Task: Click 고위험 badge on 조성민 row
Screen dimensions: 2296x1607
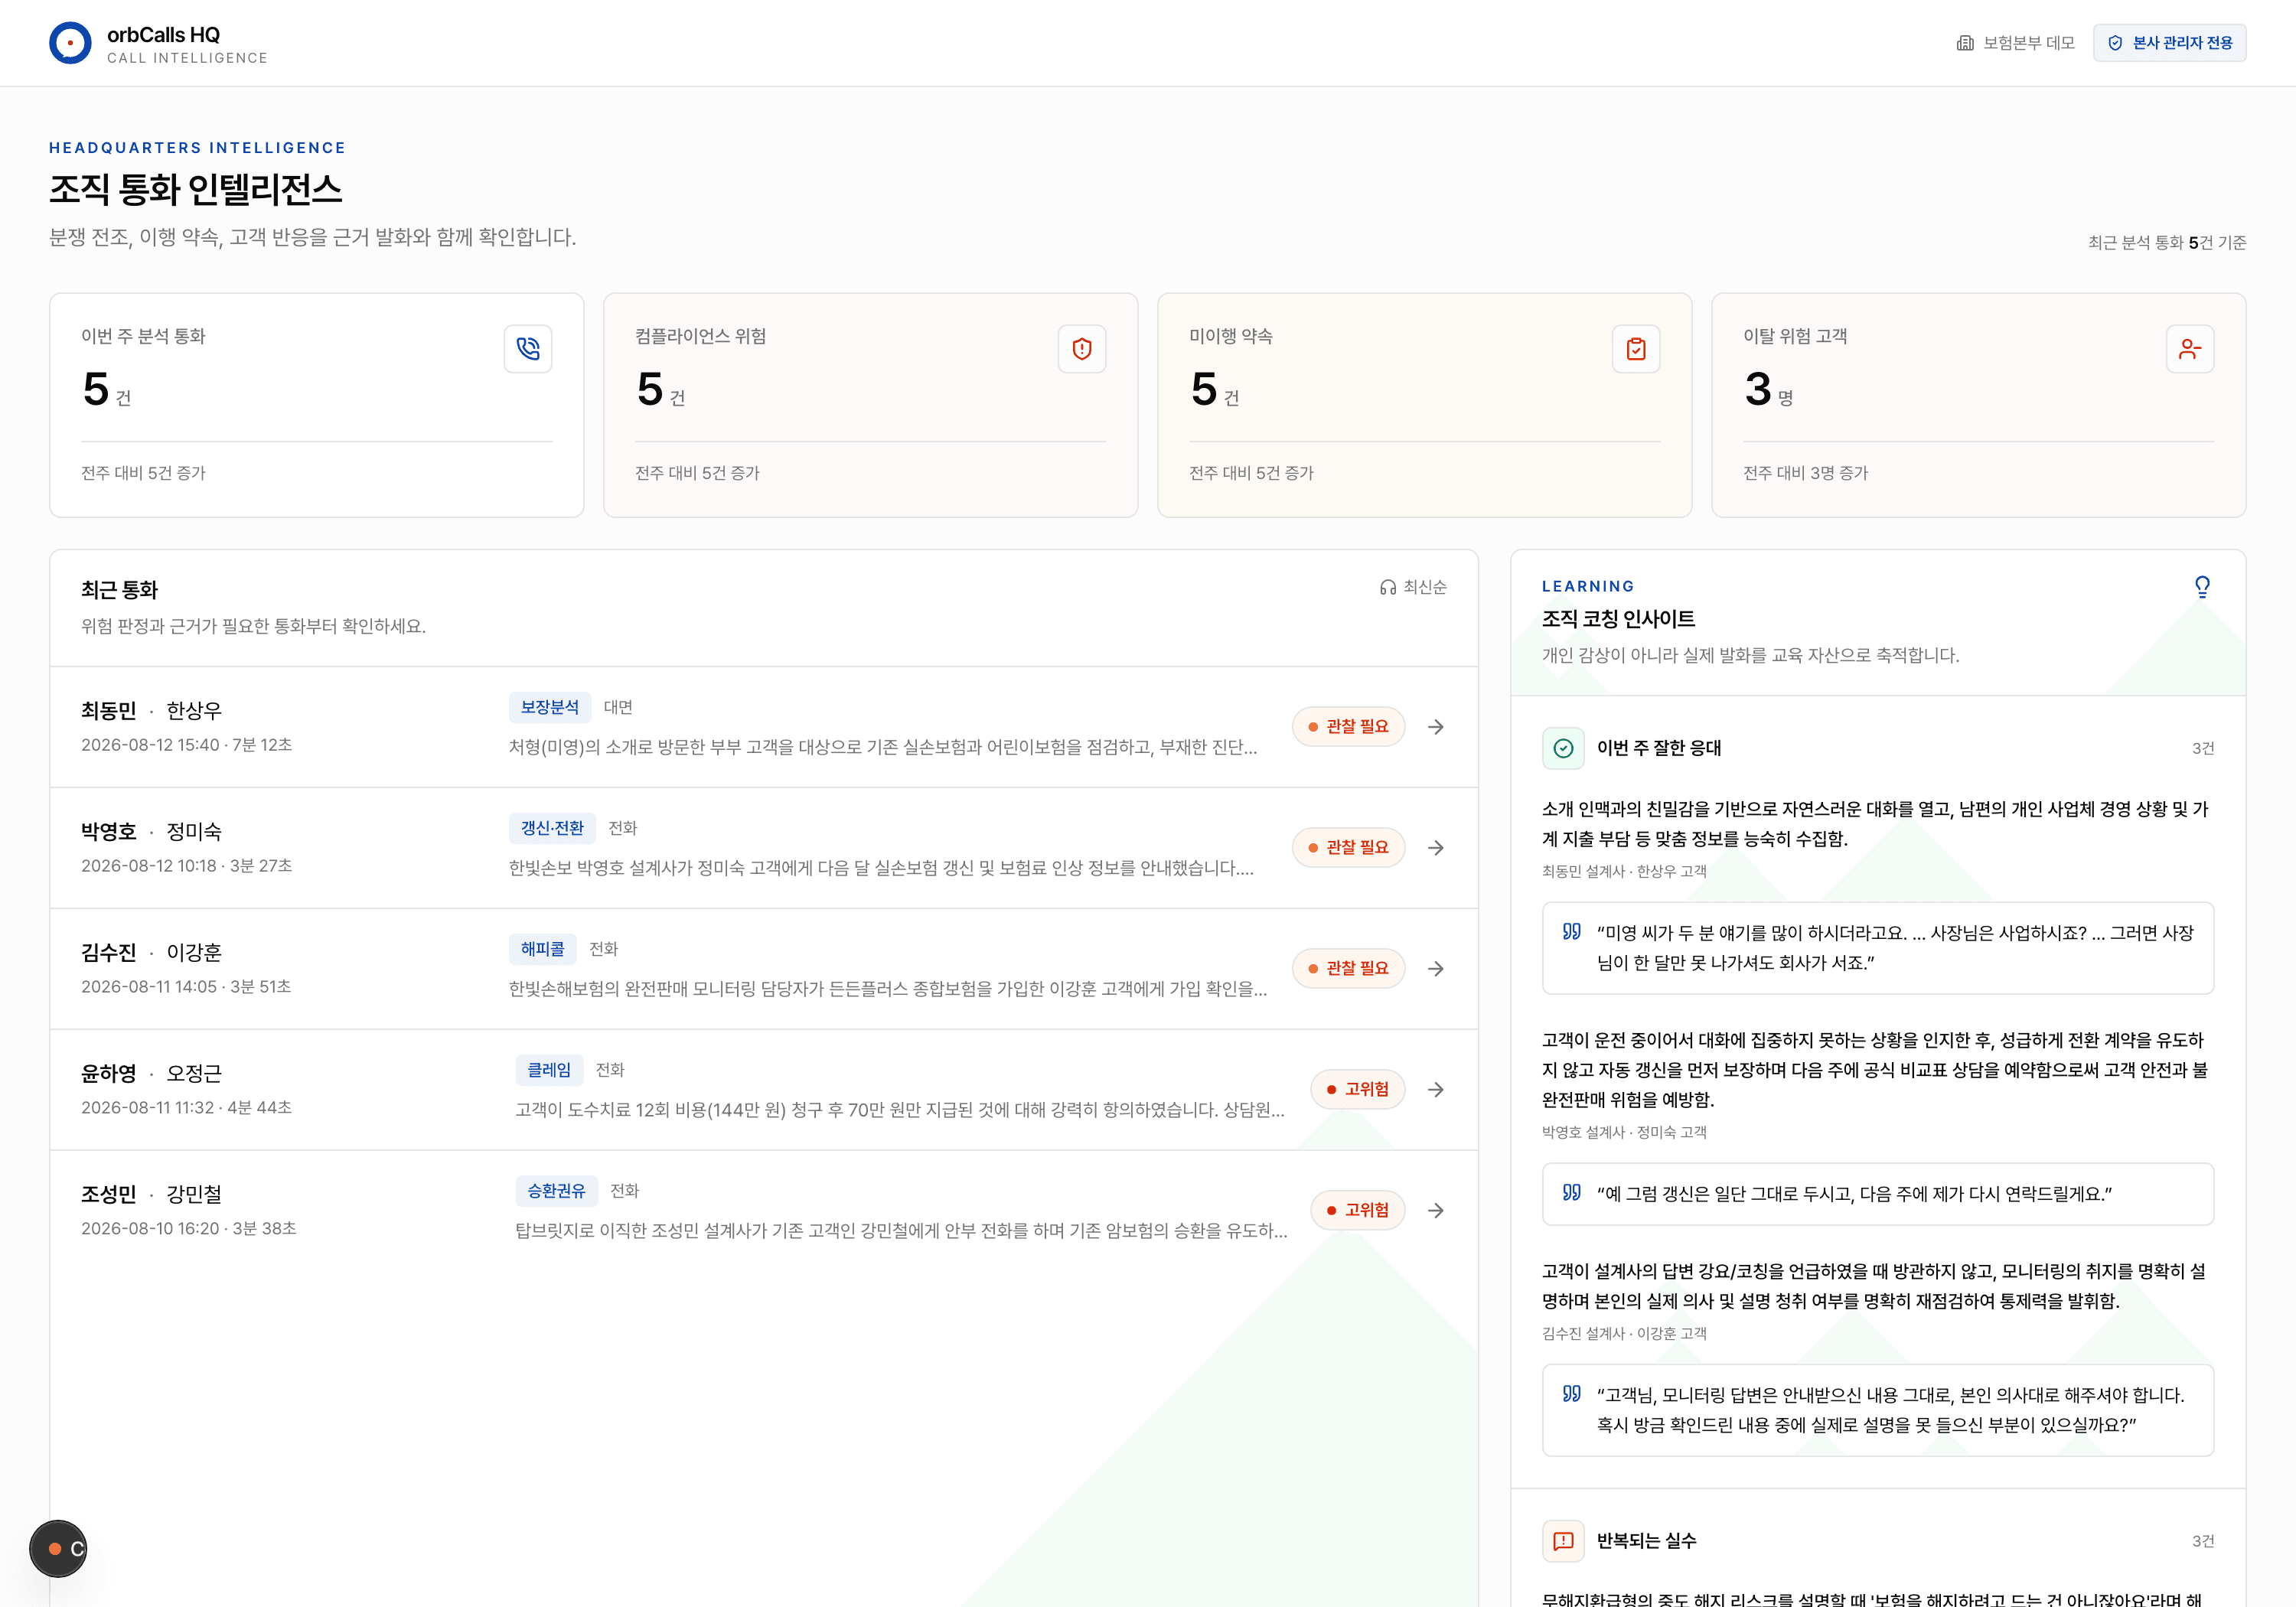Action: pyautogui.click(x=1357, y=1211)
